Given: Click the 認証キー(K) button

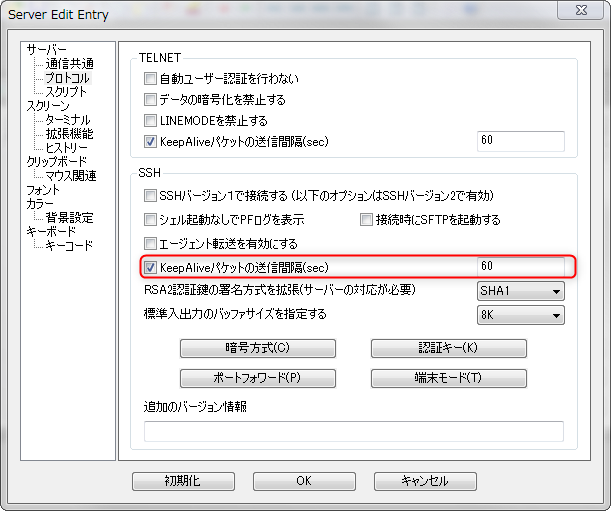Looking at the screenshot, I should click(x=449, y=348).
